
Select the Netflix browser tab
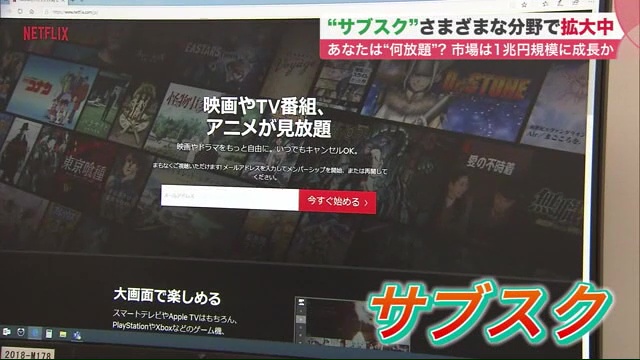pos(39,2)
